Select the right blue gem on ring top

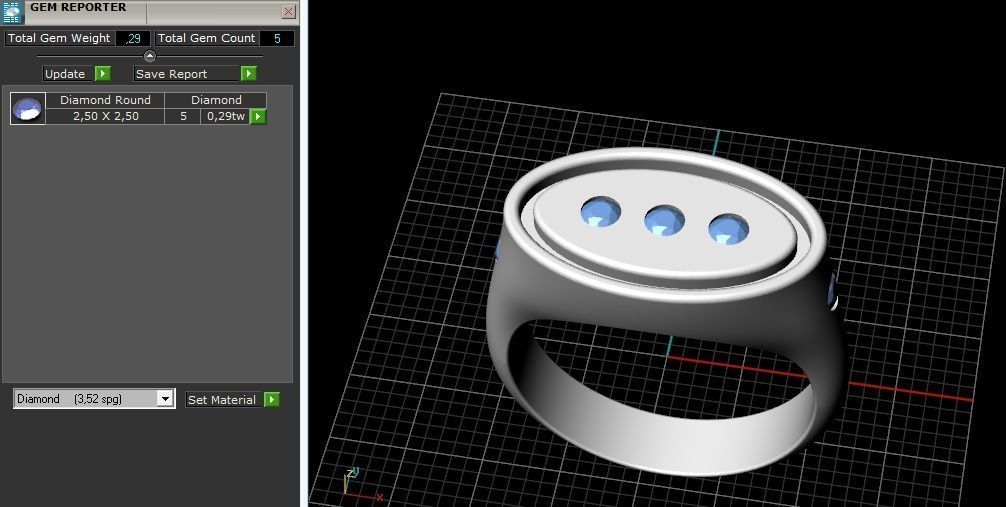pos(728,229)
